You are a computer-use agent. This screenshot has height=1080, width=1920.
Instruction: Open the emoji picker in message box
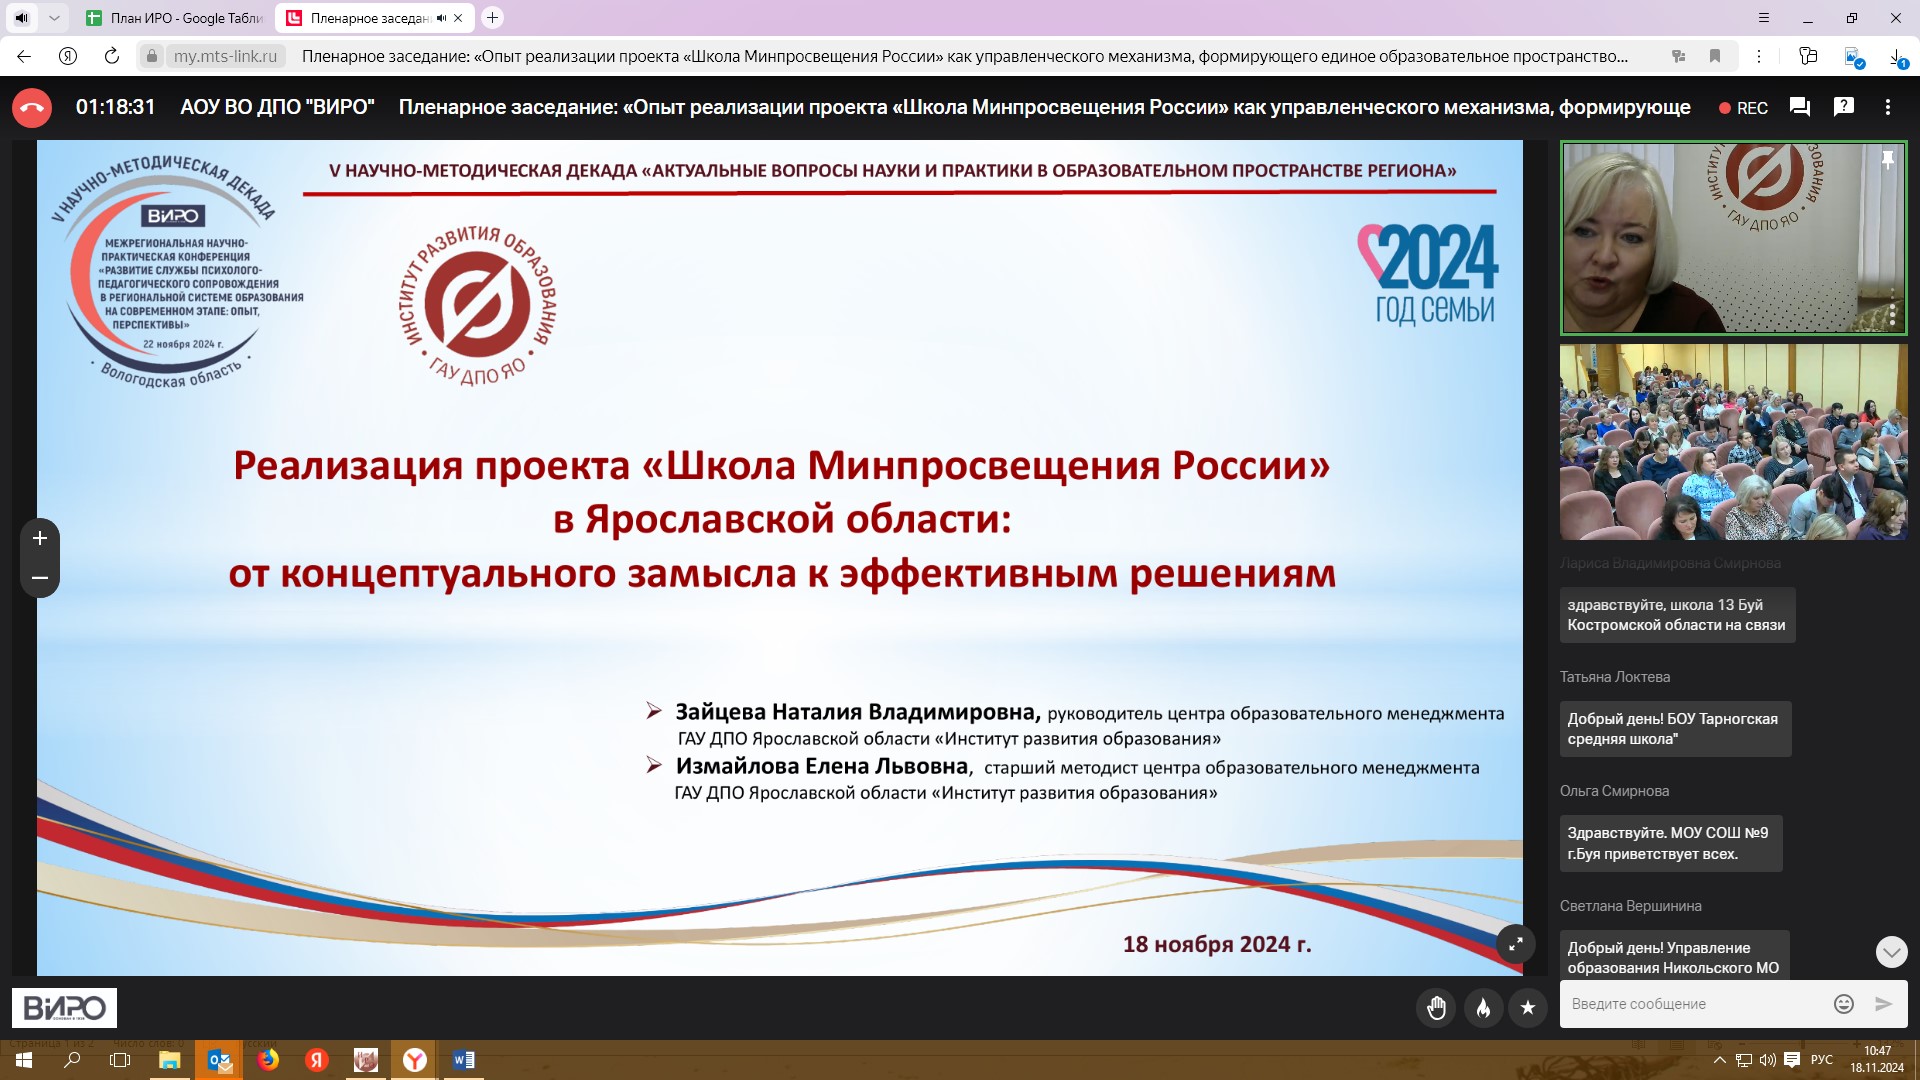(x=1844, y=1004)
